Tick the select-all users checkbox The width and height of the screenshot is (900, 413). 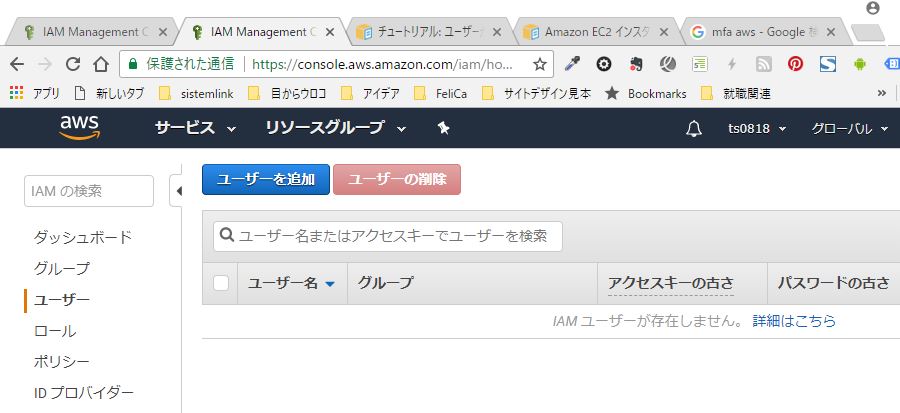[221, 283]
